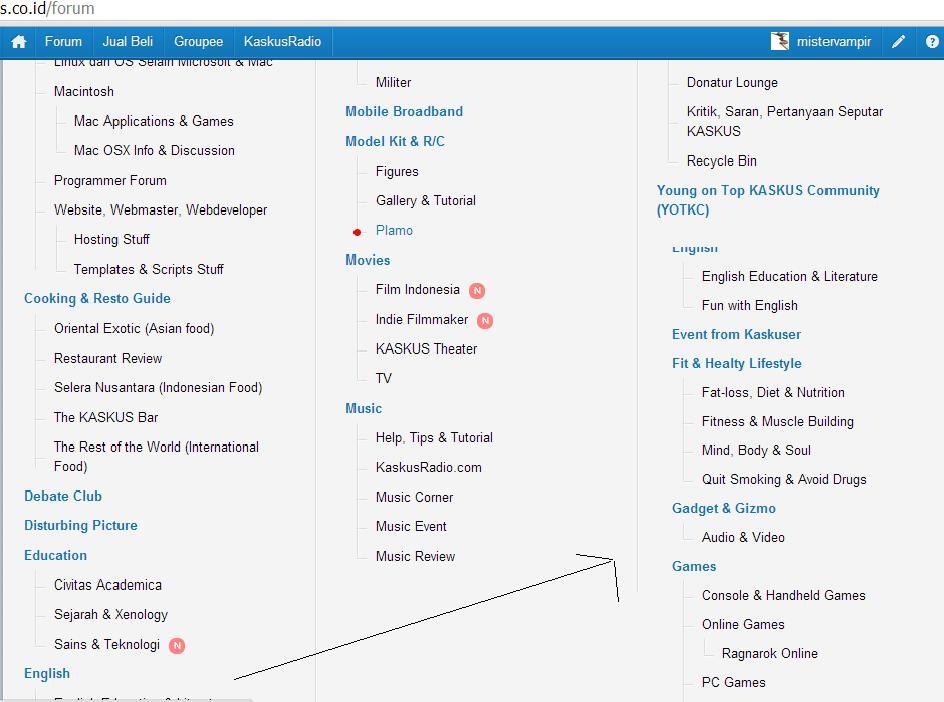Image resolution: width=944 pixels, height=702 pixels.
Task: Select Website, Webmaster, Webdeveloper
Action: click(x=160, y=210)
